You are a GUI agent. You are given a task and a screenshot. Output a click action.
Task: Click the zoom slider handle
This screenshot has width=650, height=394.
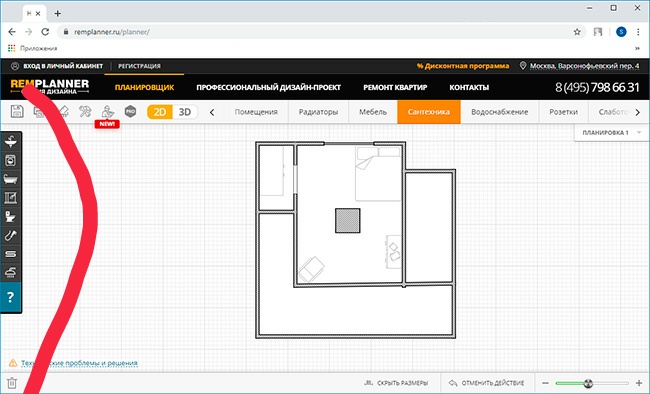588,383
